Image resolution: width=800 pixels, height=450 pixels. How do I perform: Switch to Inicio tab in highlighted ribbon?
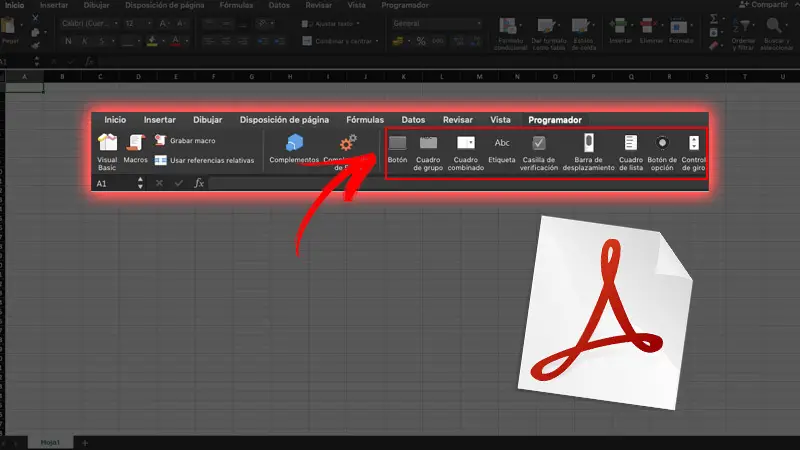click(x=115, y=120)
